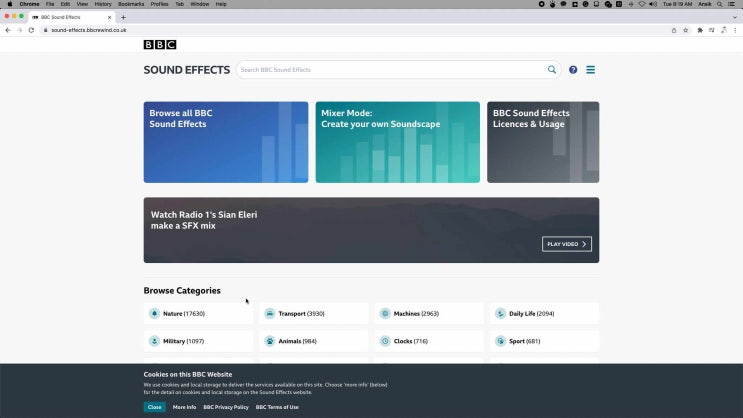Open Chrome three-dot menu
The image size is (743, 418).
pyautogui.click(x=735, y=30)
